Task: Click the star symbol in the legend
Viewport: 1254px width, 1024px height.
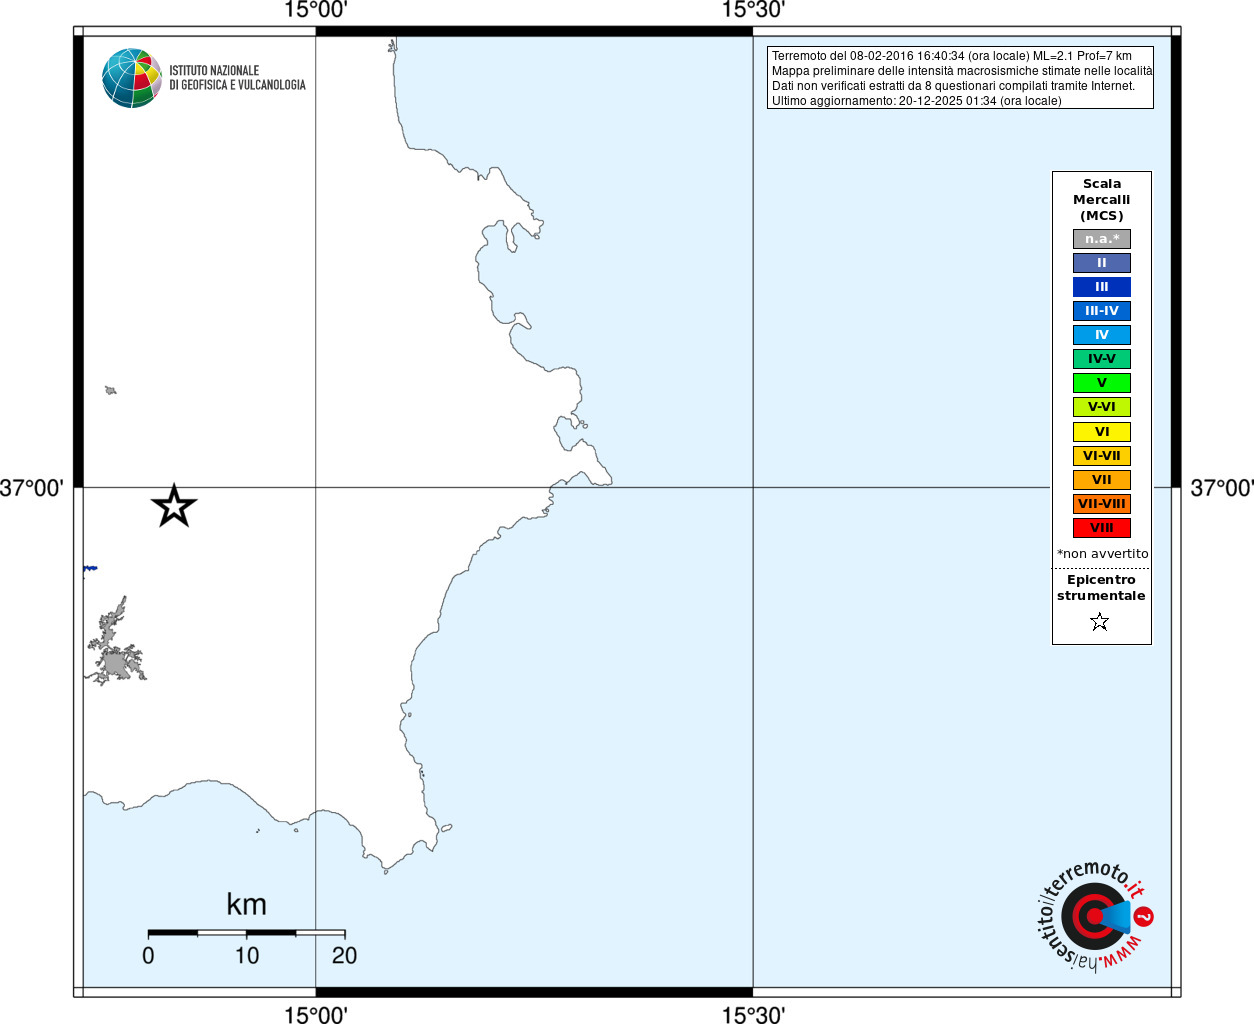Action: (x=1100, y=622)
